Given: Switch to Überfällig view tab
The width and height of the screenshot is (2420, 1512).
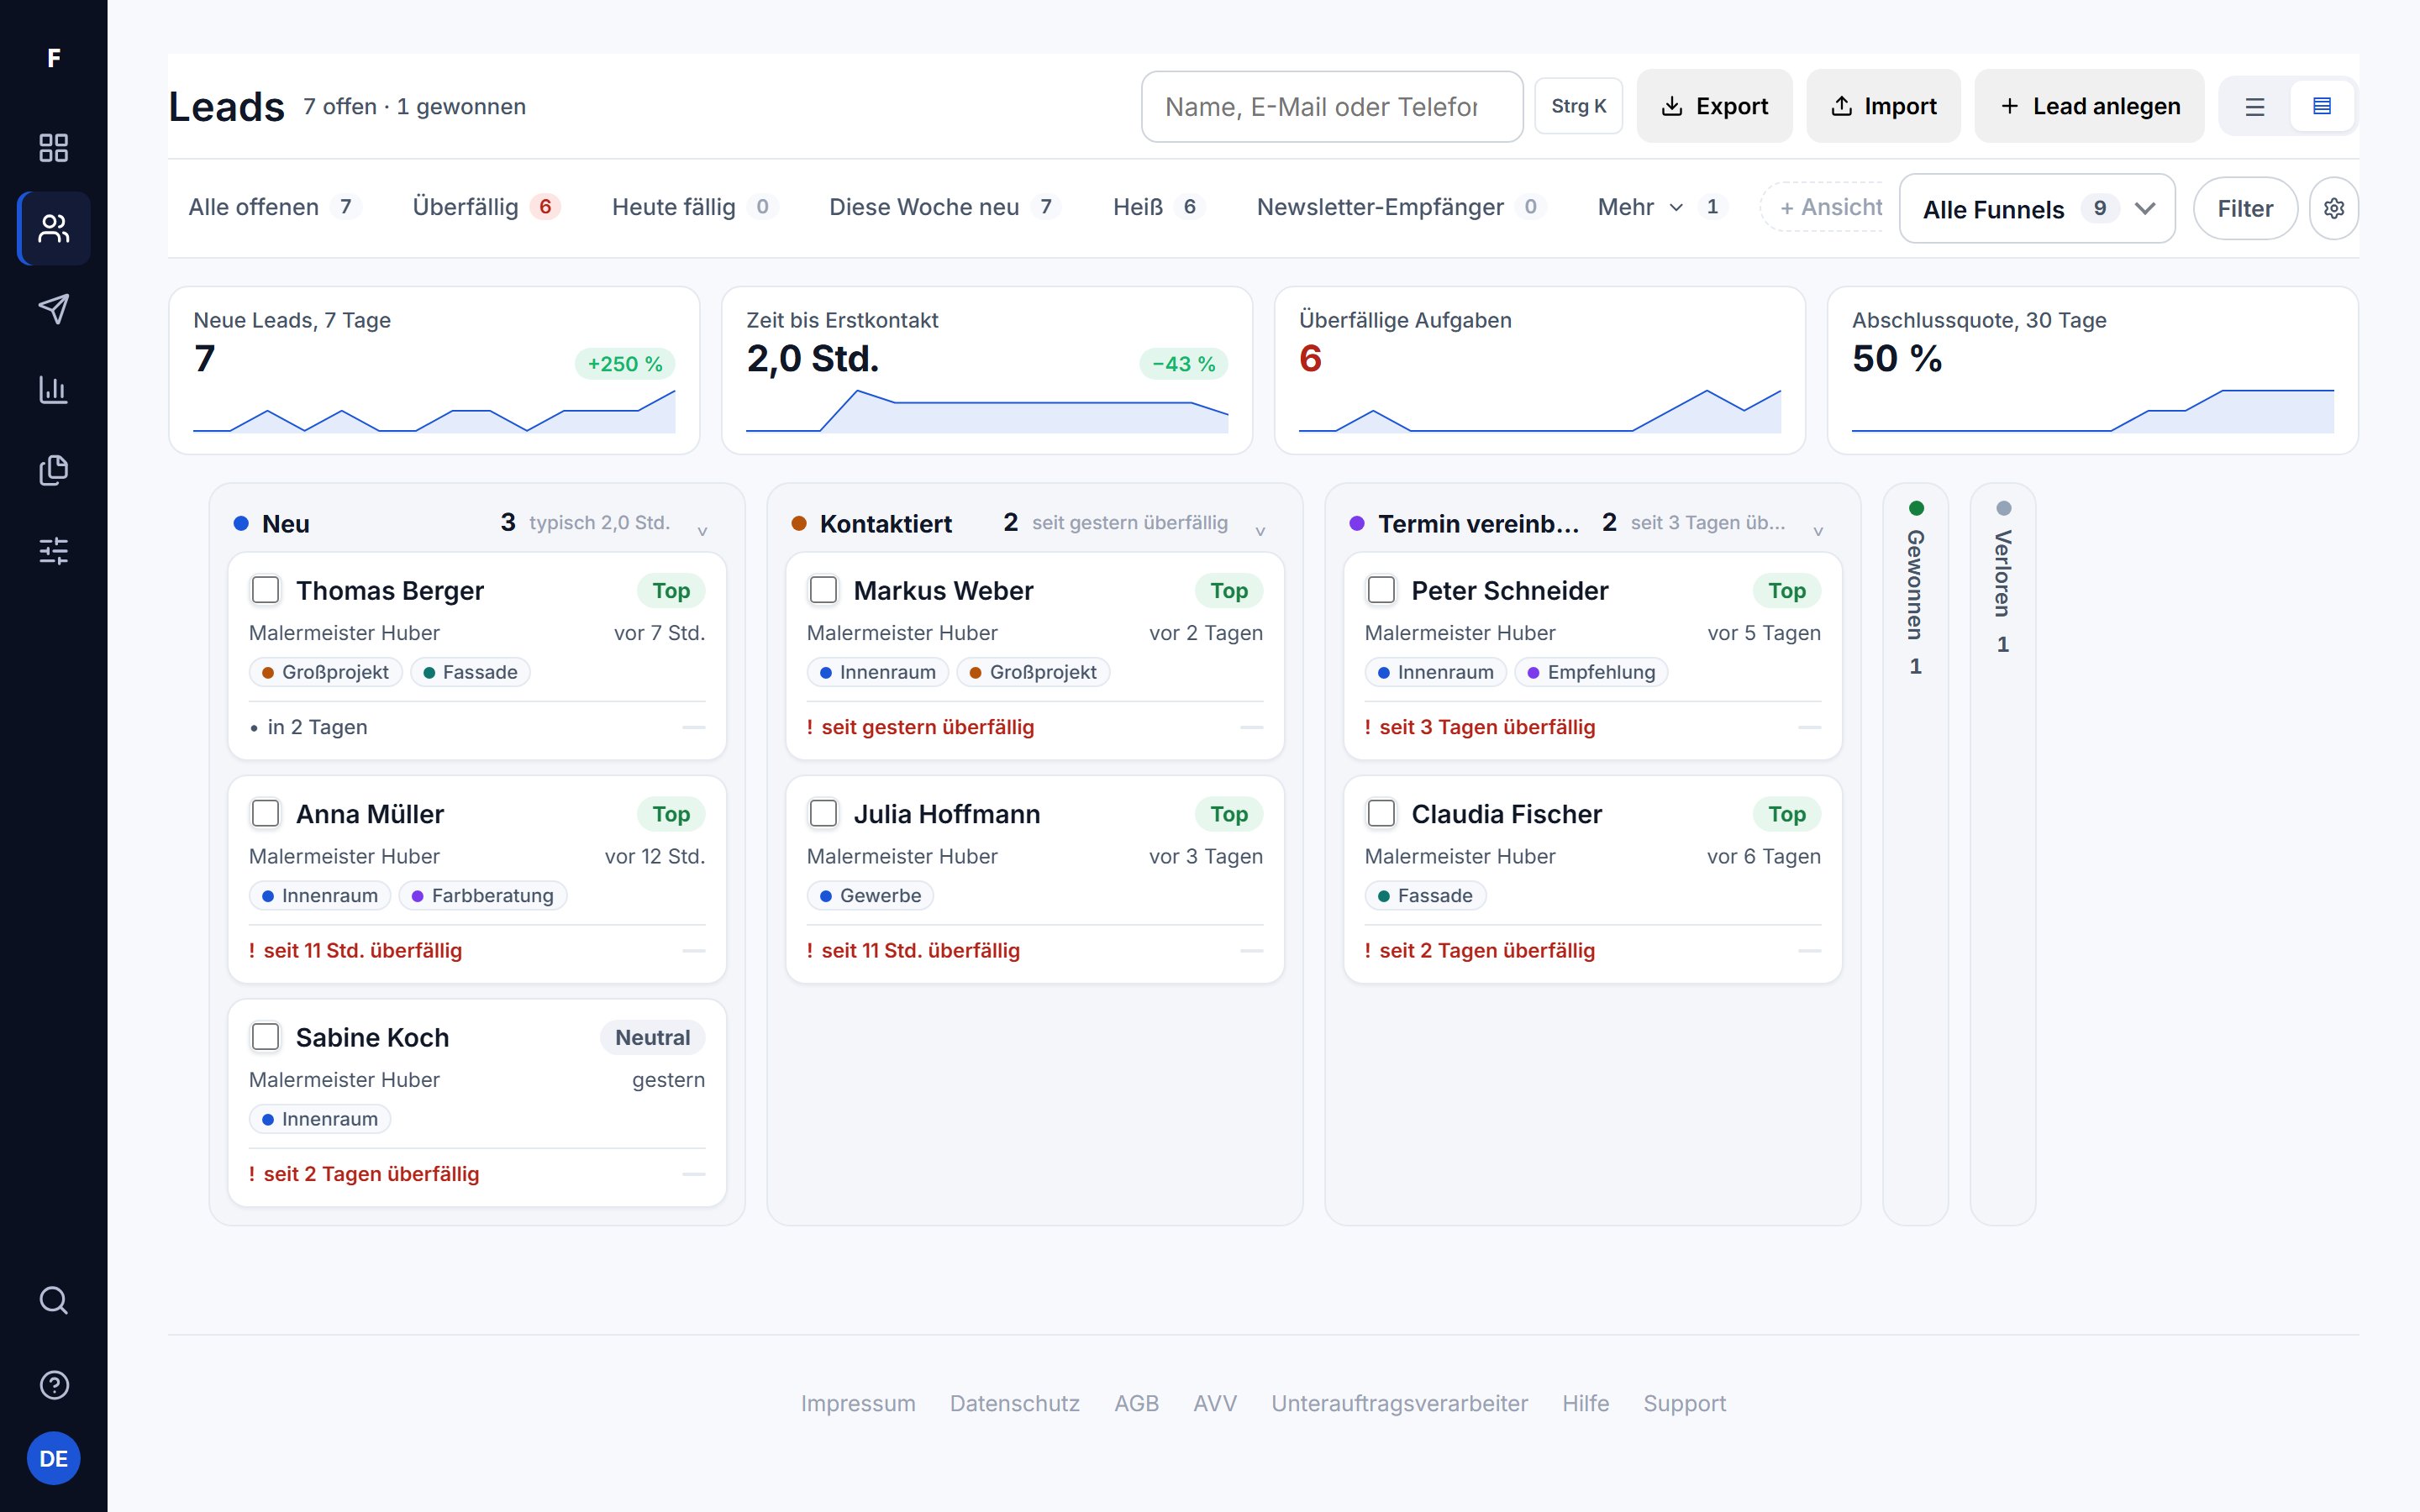Looking at the screenshot, I should pyautogui.click(x=486, y=207).
